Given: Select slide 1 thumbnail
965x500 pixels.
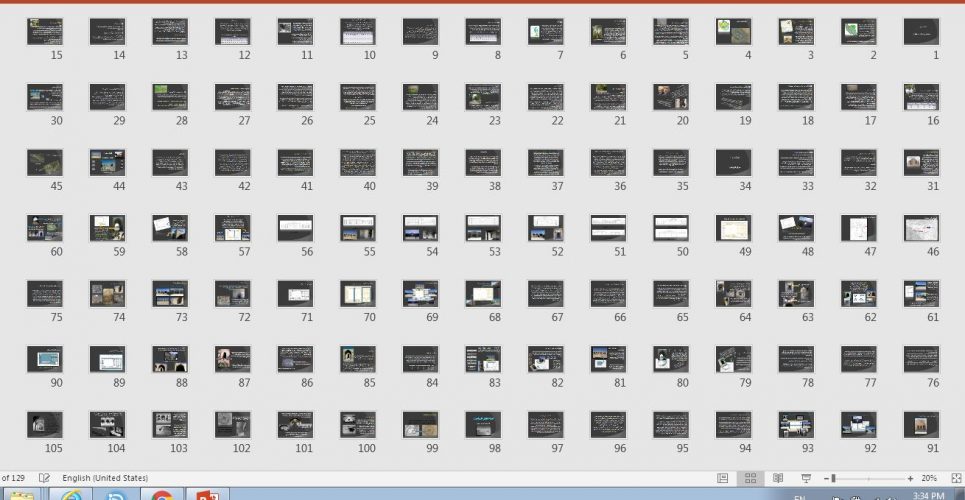Looking at the screenshot, I should pyautogui.click(x=921, y=31).
